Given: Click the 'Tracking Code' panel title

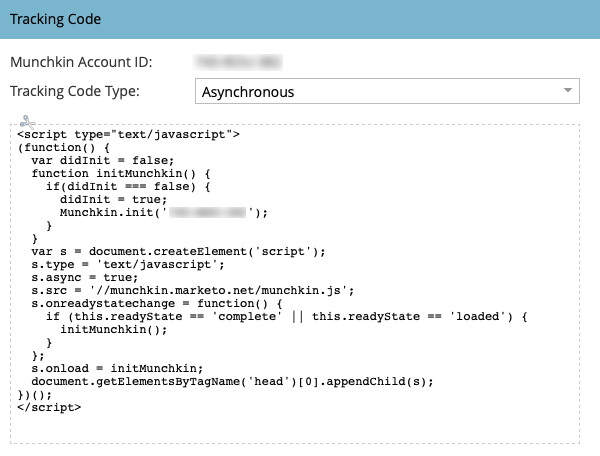Looking at the screenshot, I should pyautogui.click(x=55, y=19).
